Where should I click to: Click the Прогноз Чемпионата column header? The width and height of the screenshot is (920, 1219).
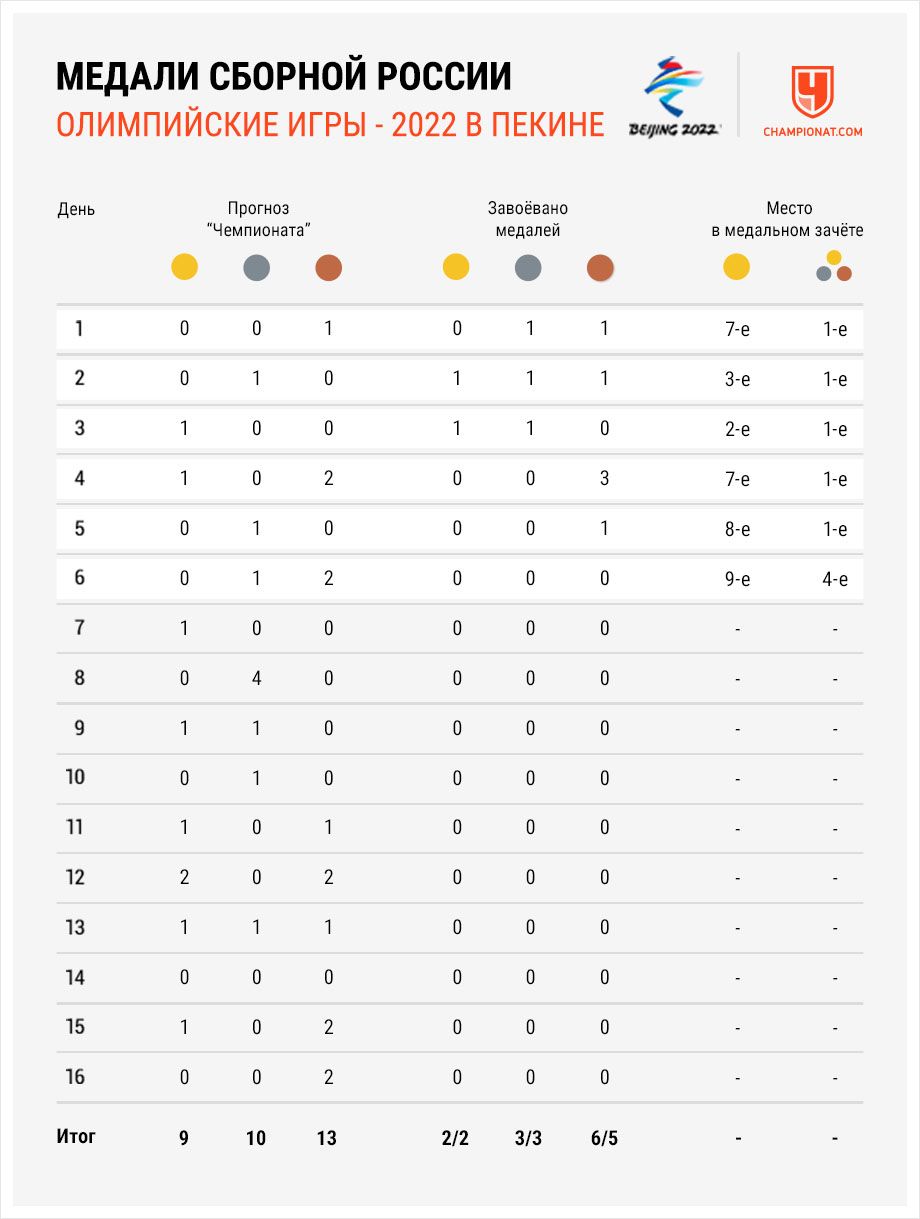[258, 220]
